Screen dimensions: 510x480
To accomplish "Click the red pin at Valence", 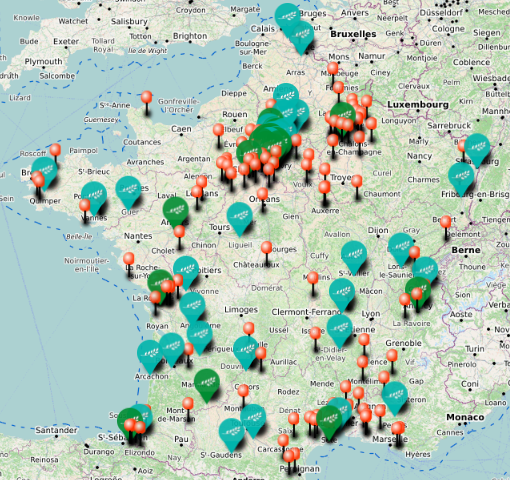I will (363, 367).
